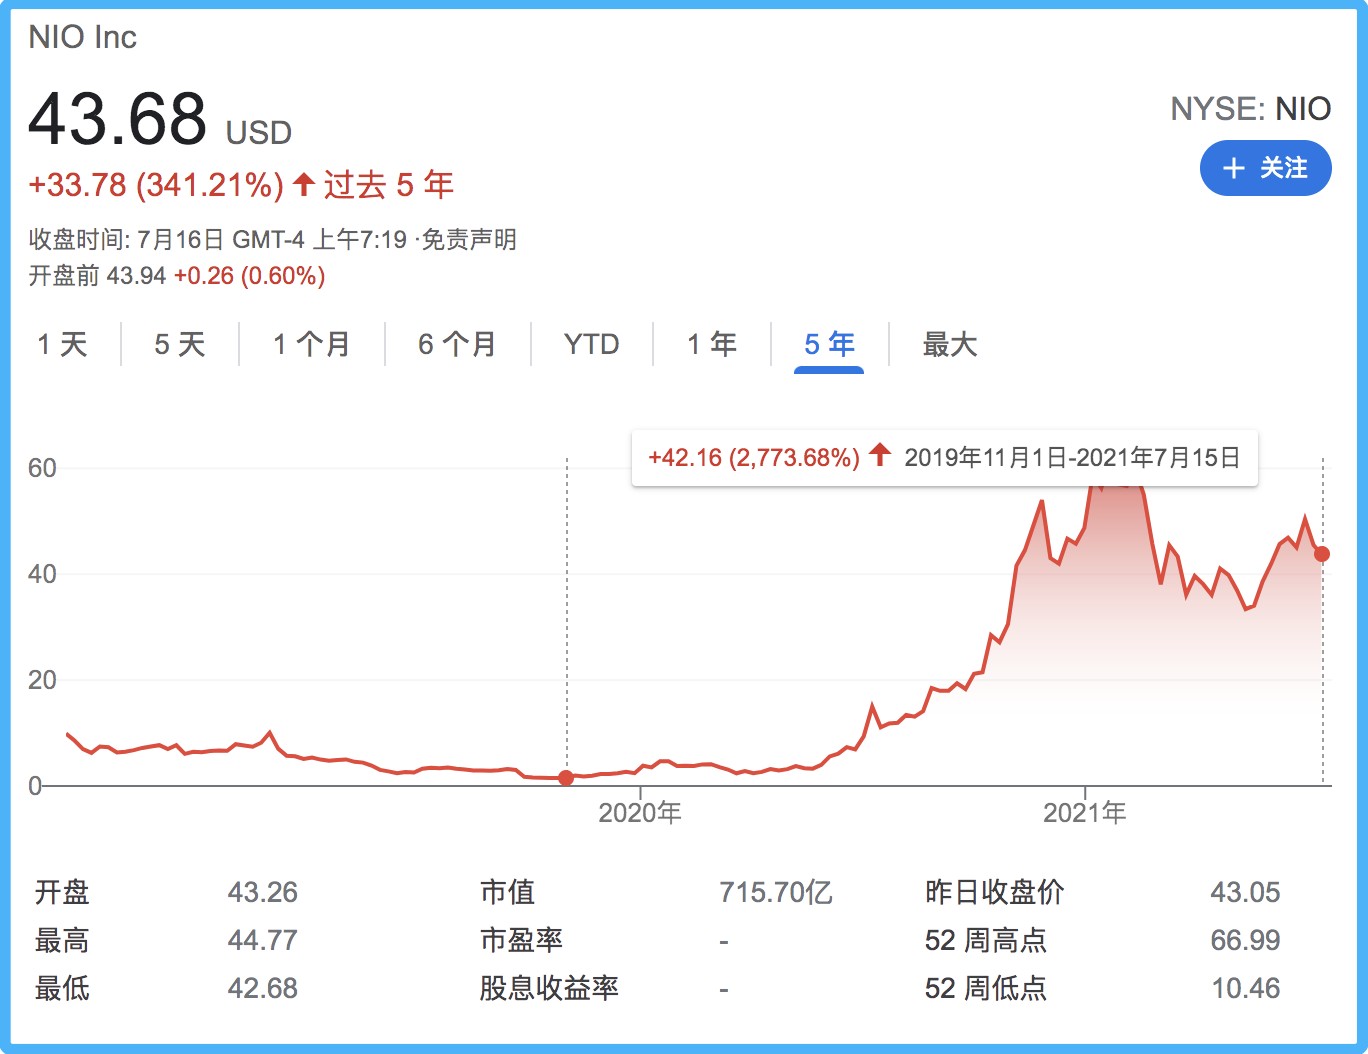Click the July 2021 end marker dot
This screenshot has height=1054, width=1368.
pyautogui.click(x=1322, y=554)
